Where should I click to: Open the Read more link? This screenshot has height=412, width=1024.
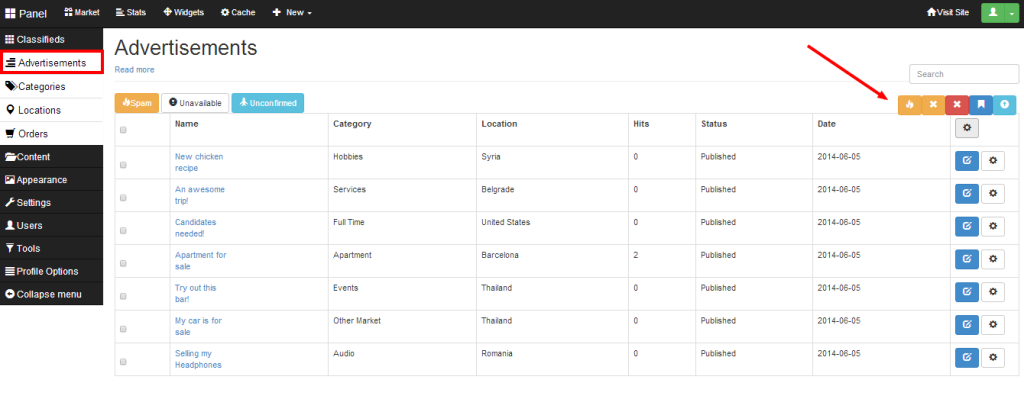click(x=135, y=69)
